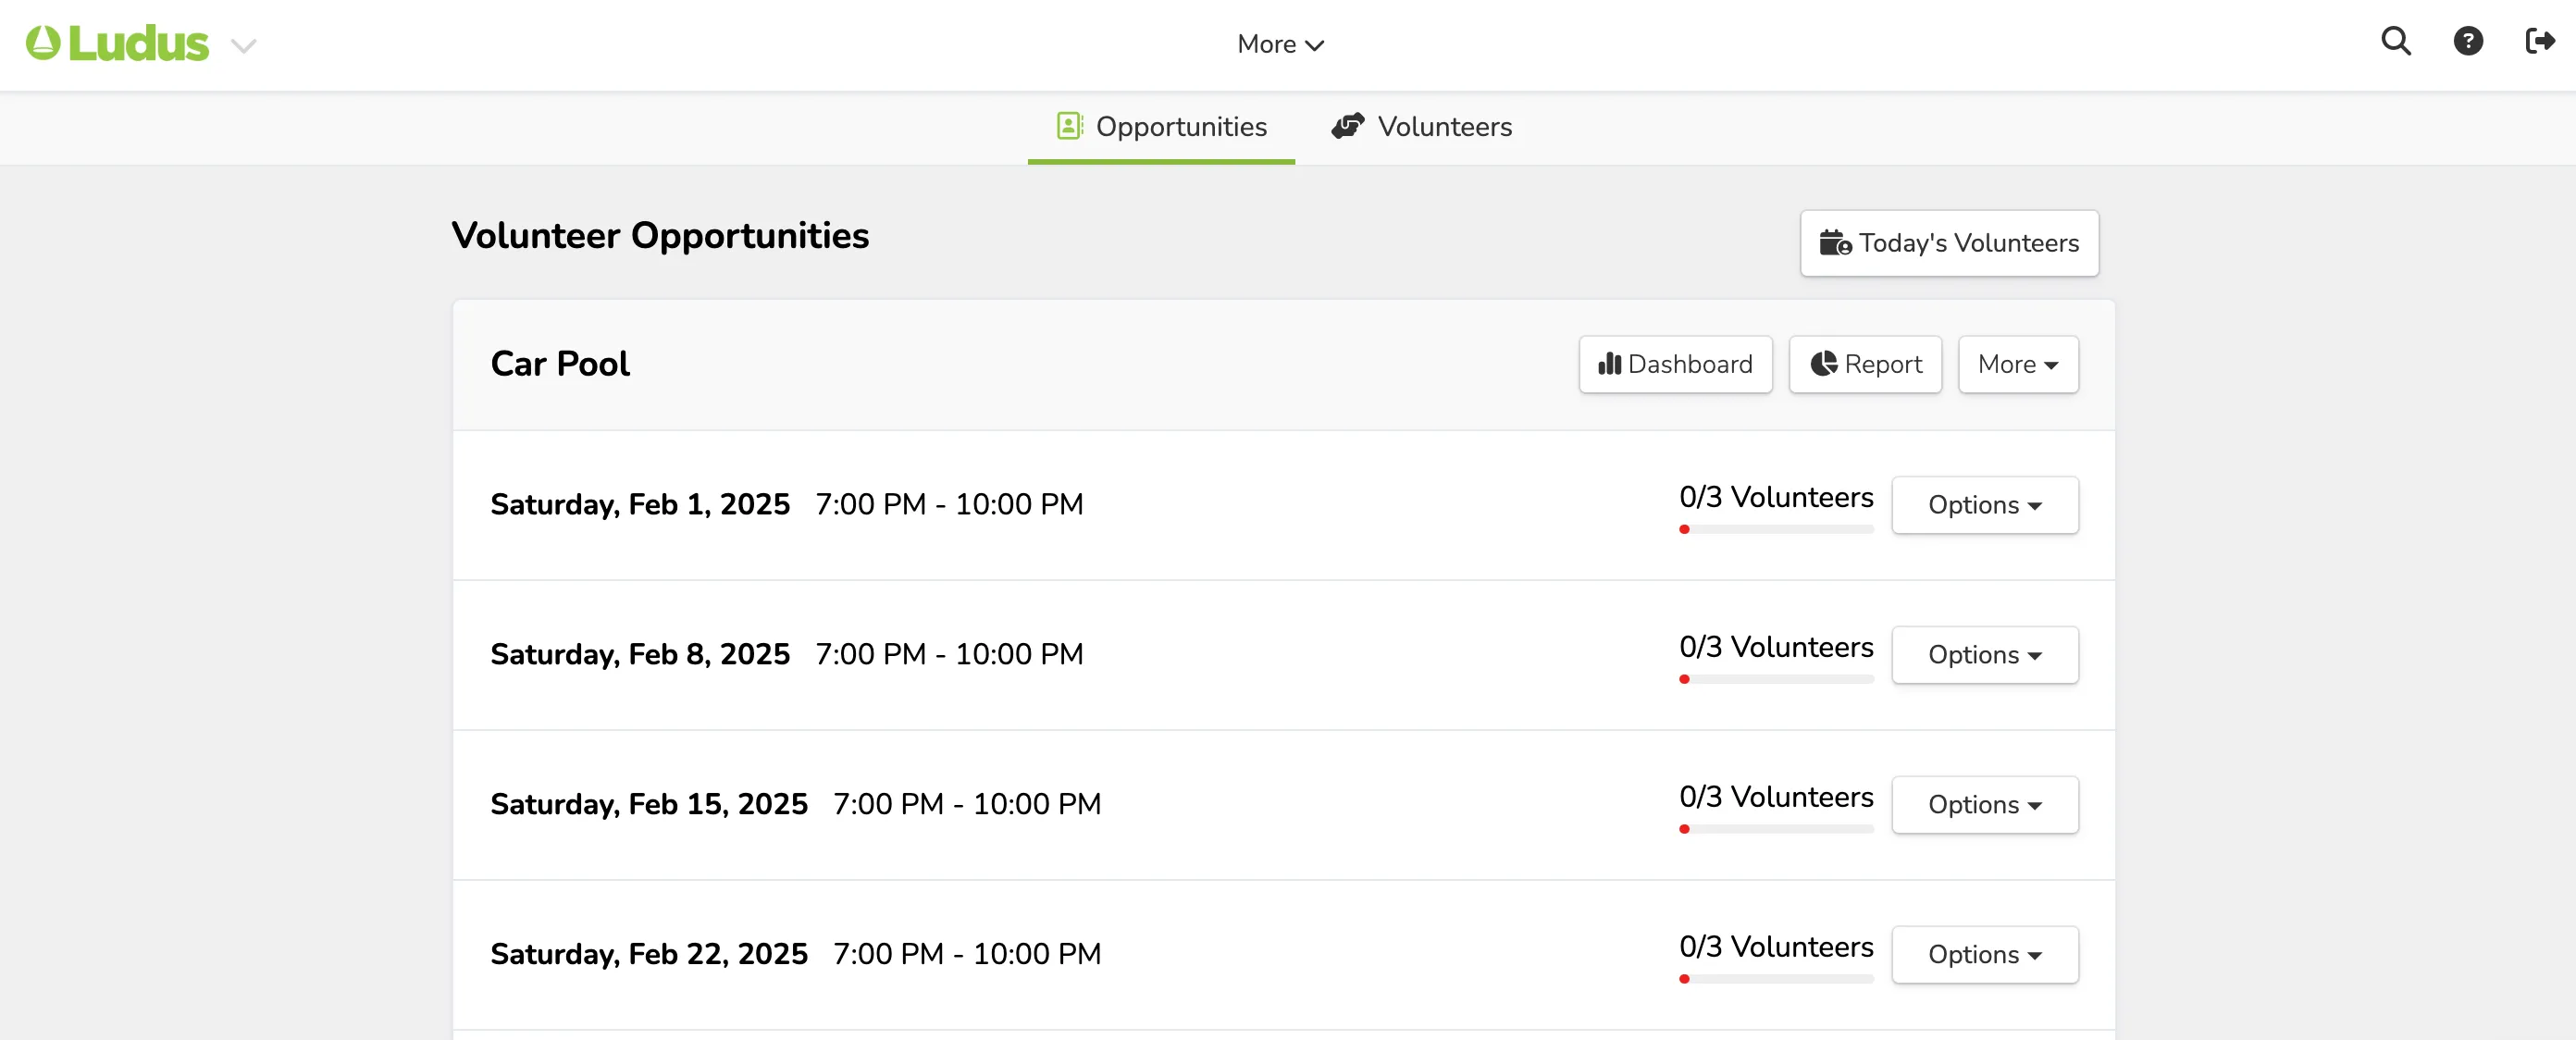Open the Car Pool Dashboard

point(1675,364)
